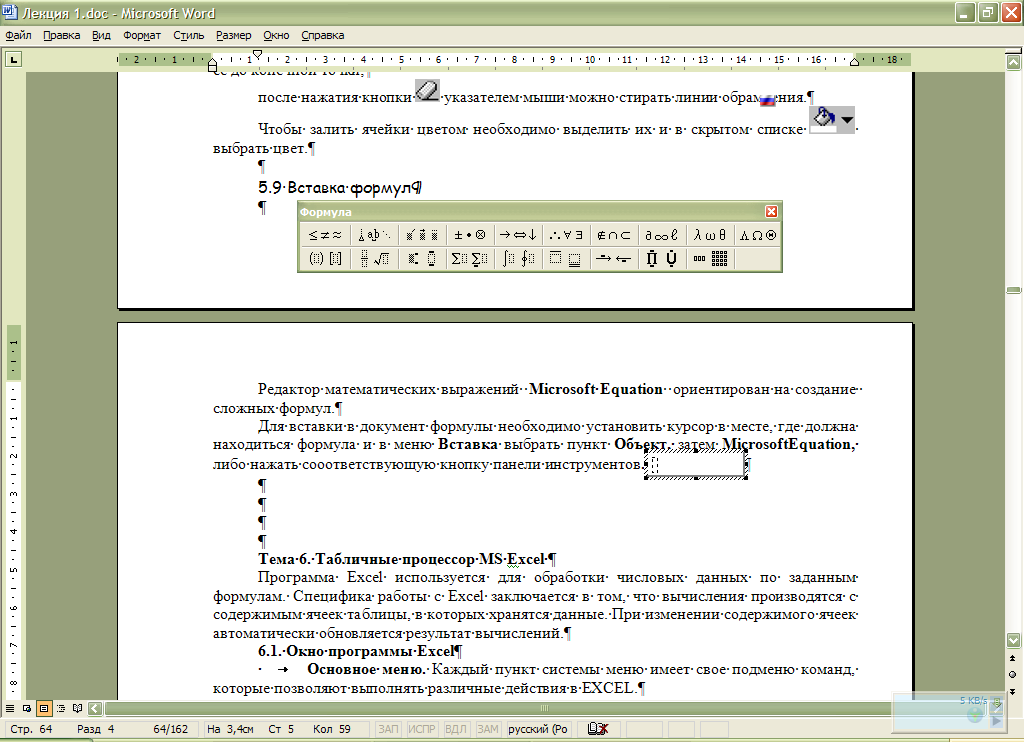Open the uppercase Greek letters palette (ΛΩ)

point(758,235)
